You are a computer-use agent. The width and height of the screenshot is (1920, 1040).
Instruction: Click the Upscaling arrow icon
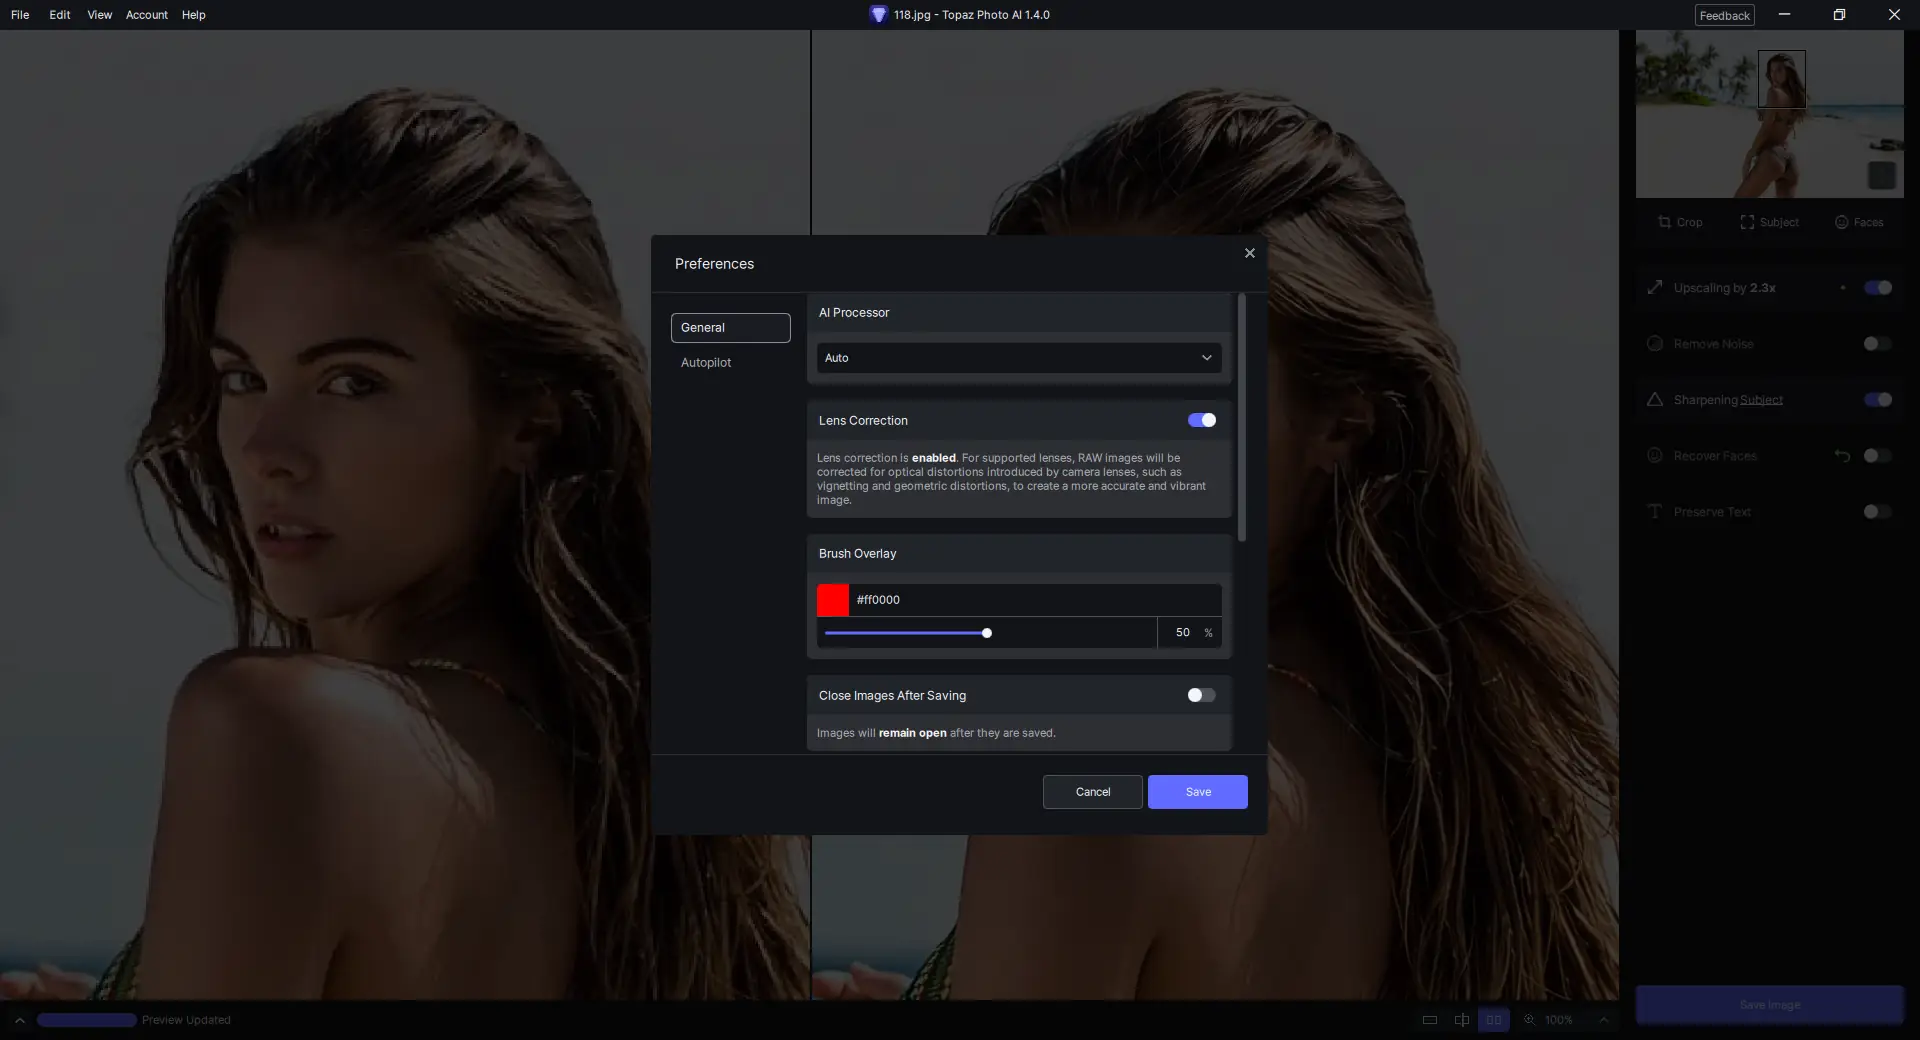[x=1655, y=288]
